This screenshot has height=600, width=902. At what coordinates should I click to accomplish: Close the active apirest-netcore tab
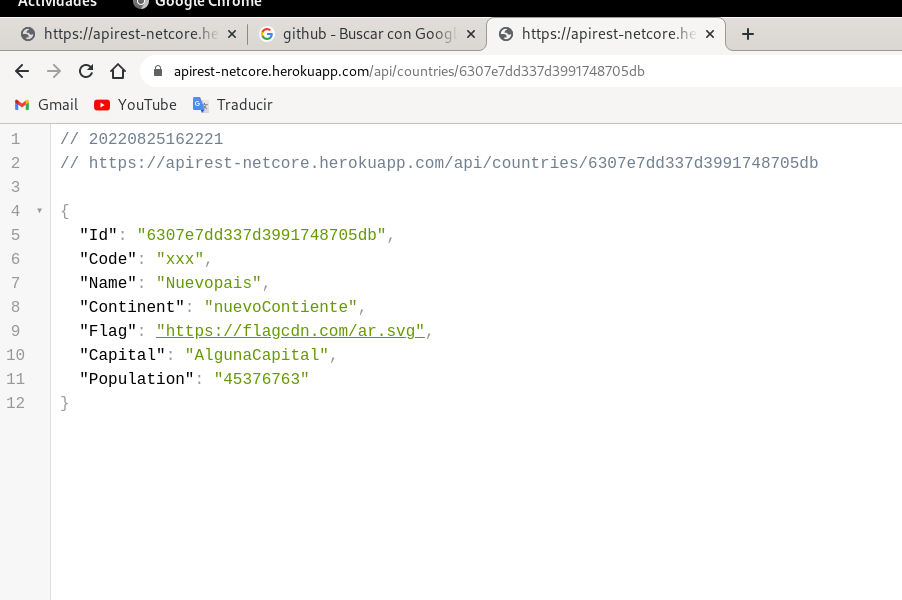click(710, 33)
